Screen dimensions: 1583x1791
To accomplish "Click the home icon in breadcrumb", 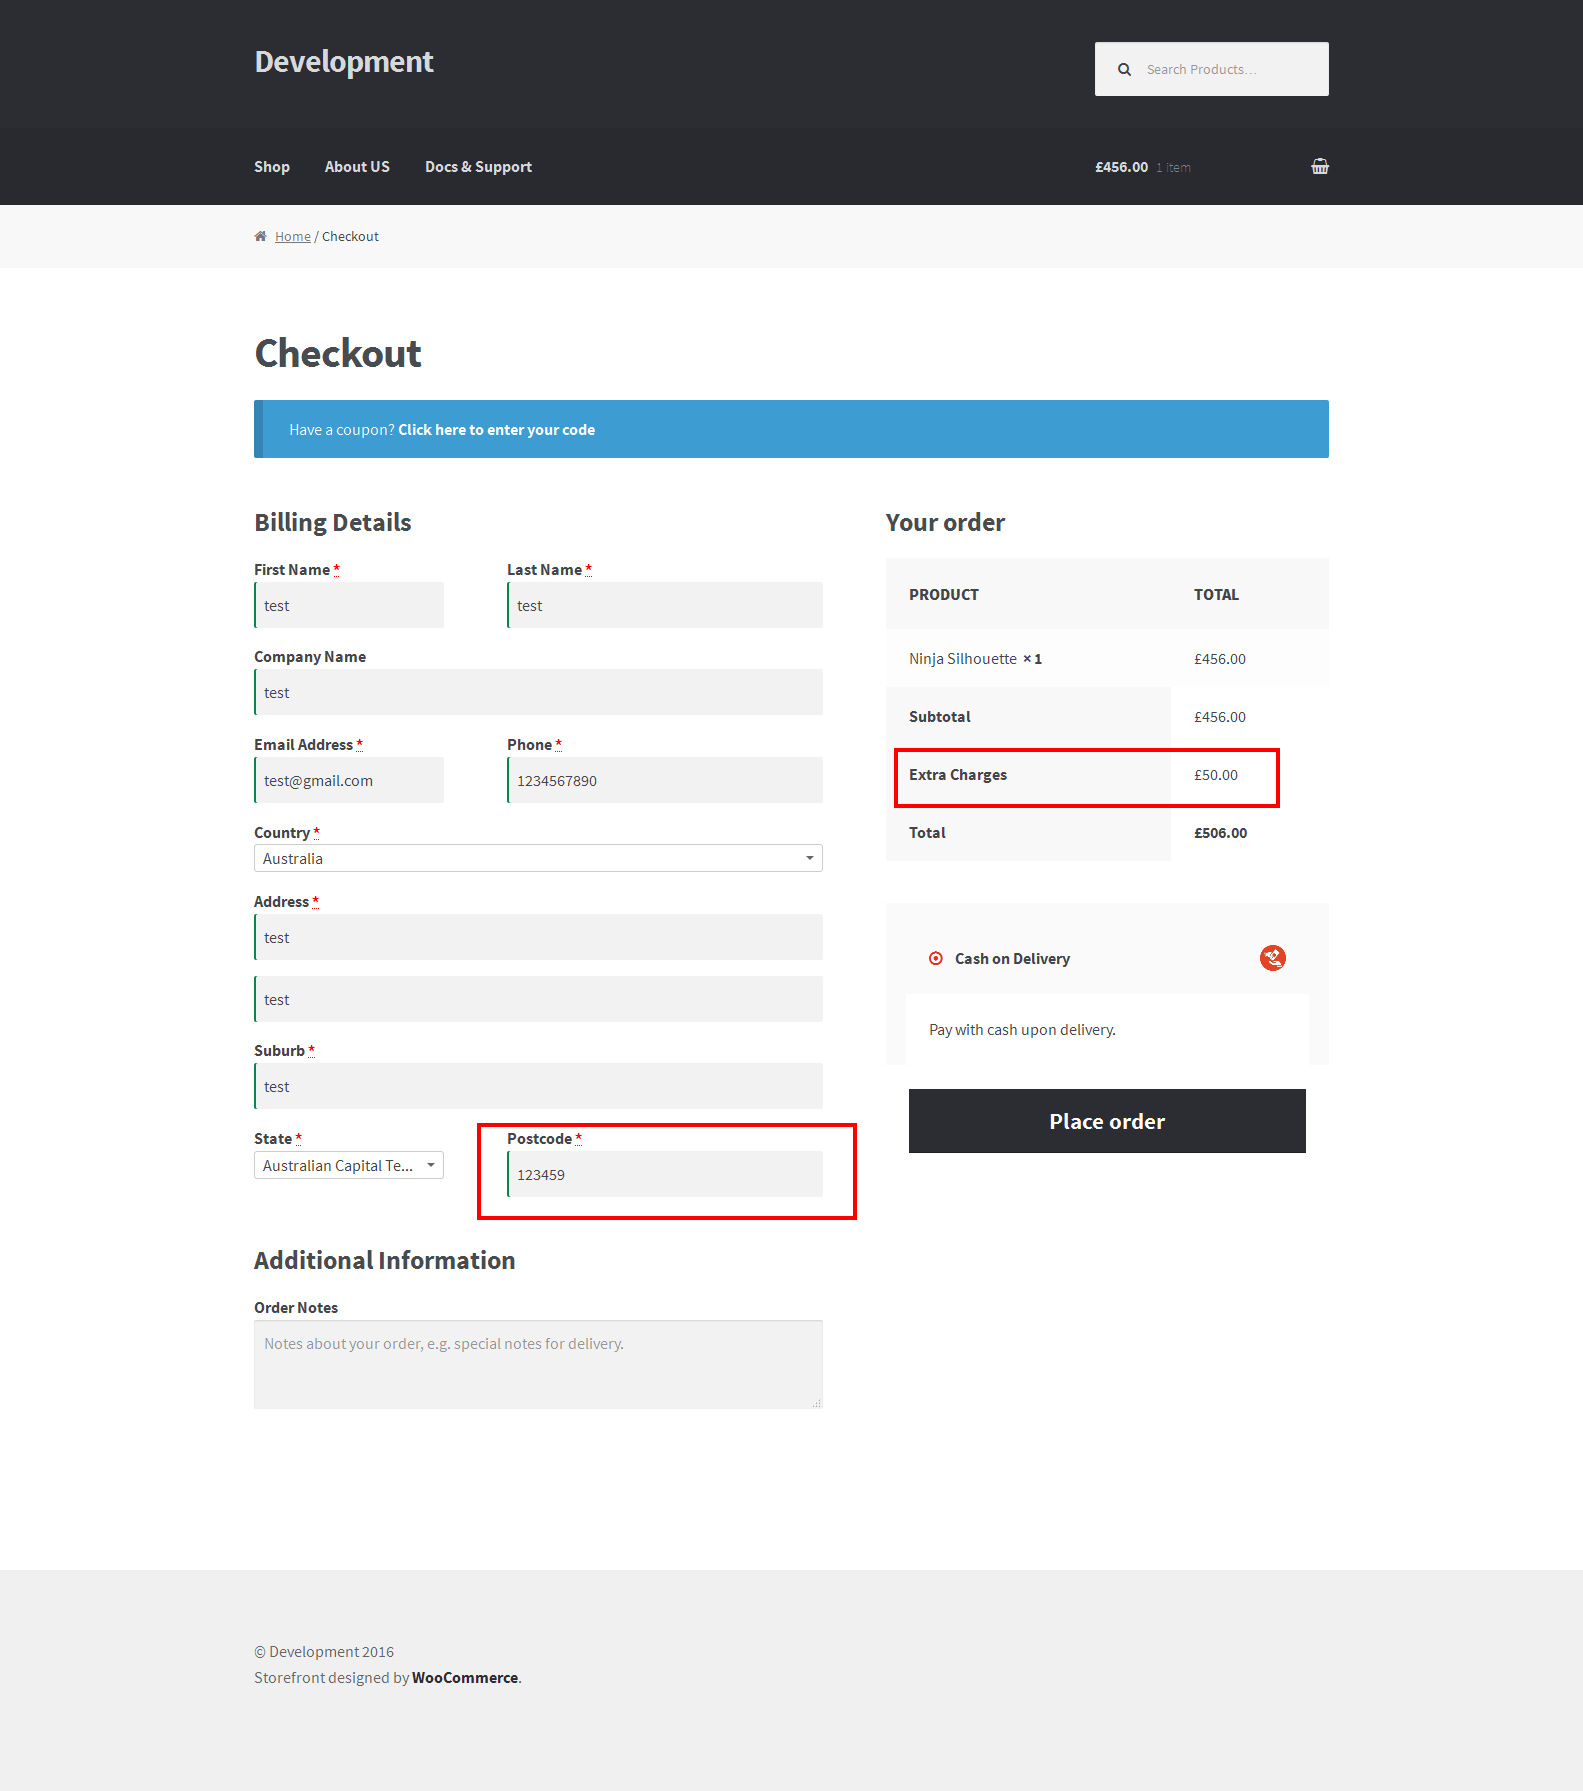I will (x=260, y=237).
